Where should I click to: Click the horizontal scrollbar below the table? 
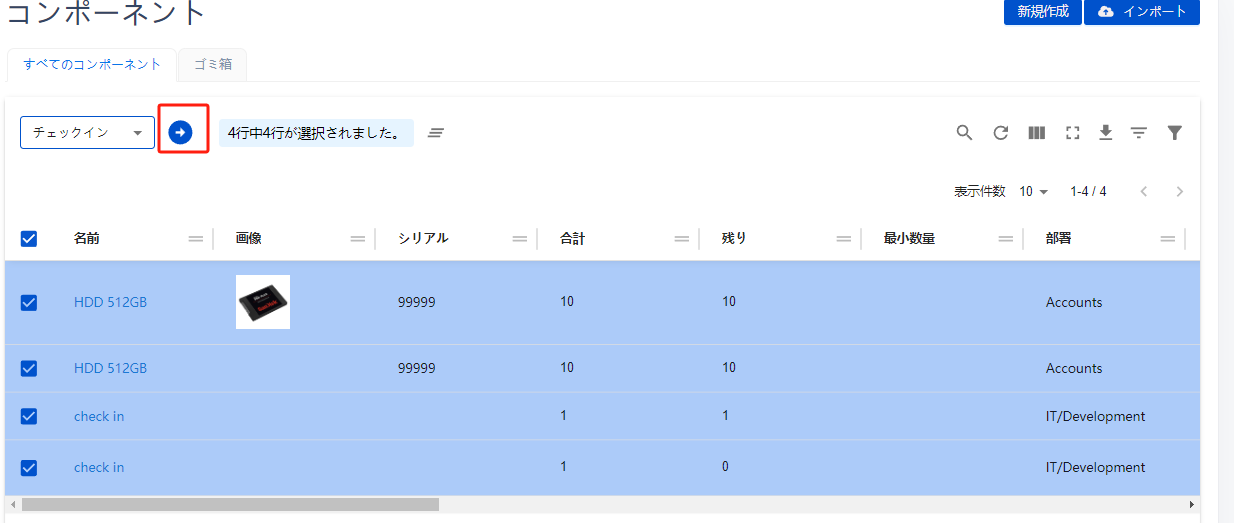[230, 505]
